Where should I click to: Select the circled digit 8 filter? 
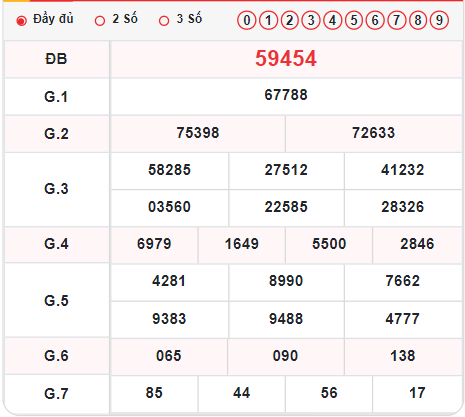tap(418, 20)
